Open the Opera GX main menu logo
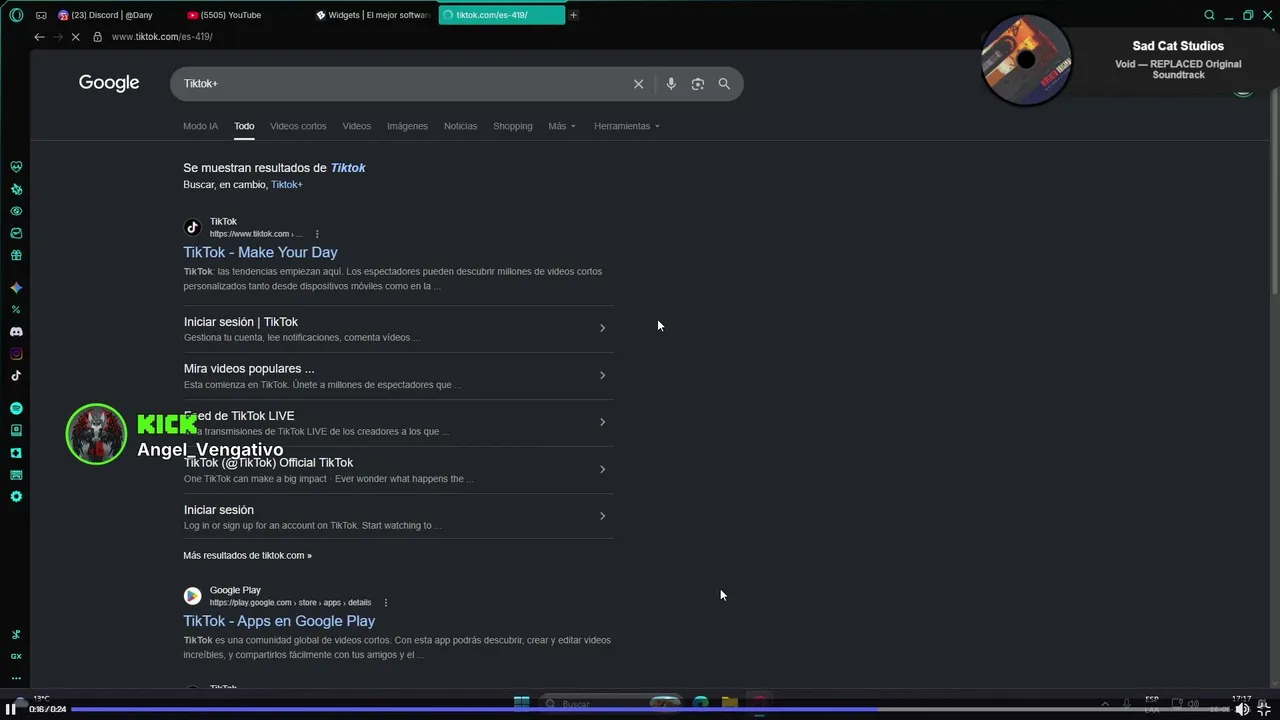The image size is (1280, 720). click(x=16, y=15)
